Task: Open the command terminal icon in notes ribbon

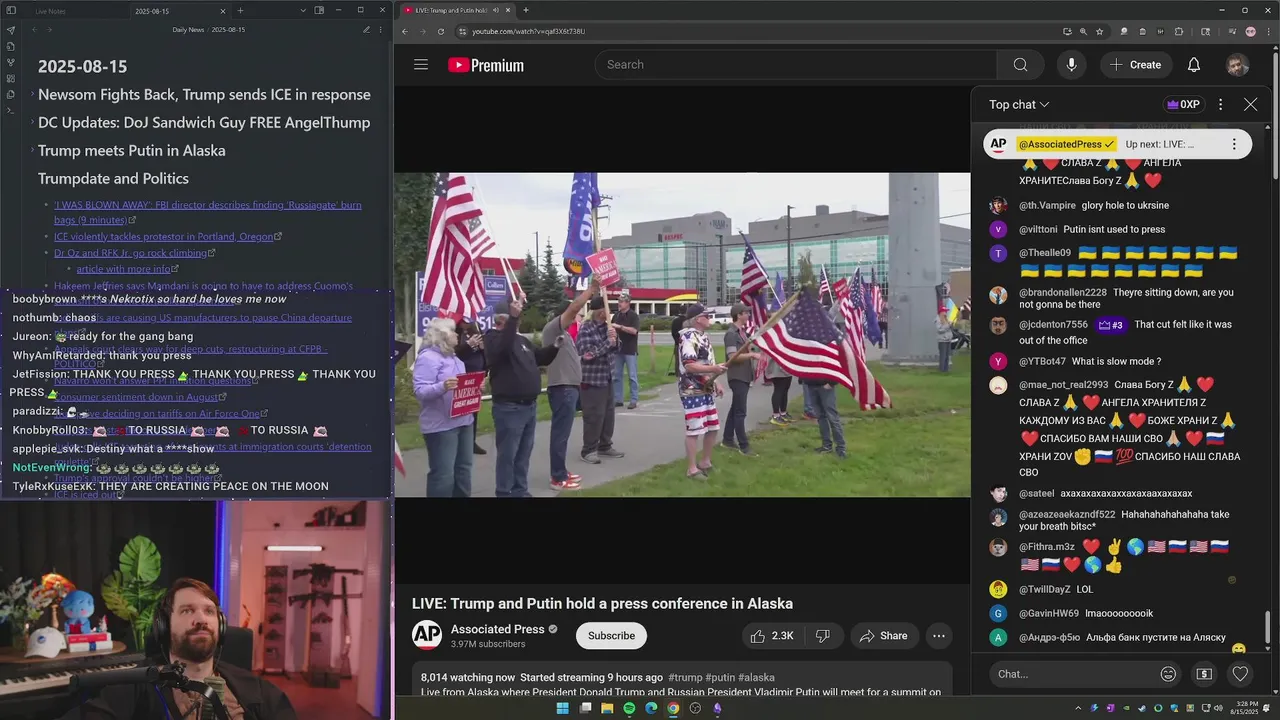Action: (10, 110)
